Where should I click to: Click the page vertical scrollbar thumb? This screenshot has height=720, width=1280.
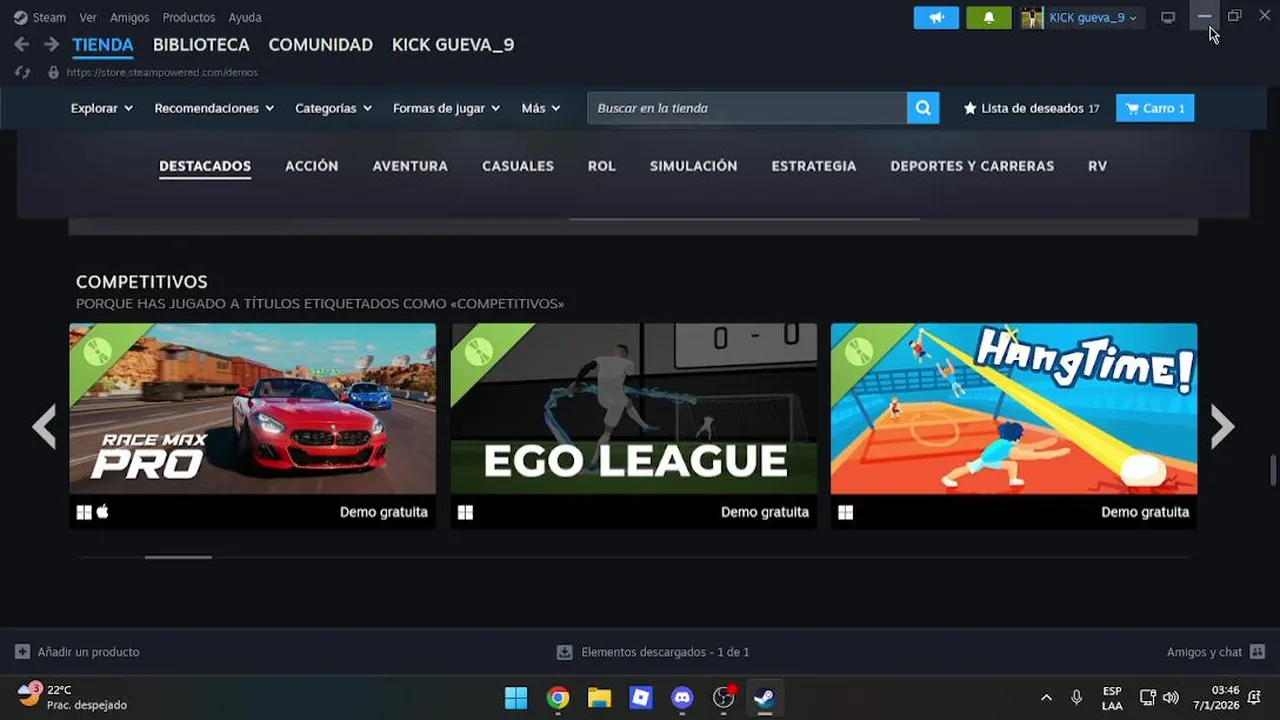pos(1273,468)
